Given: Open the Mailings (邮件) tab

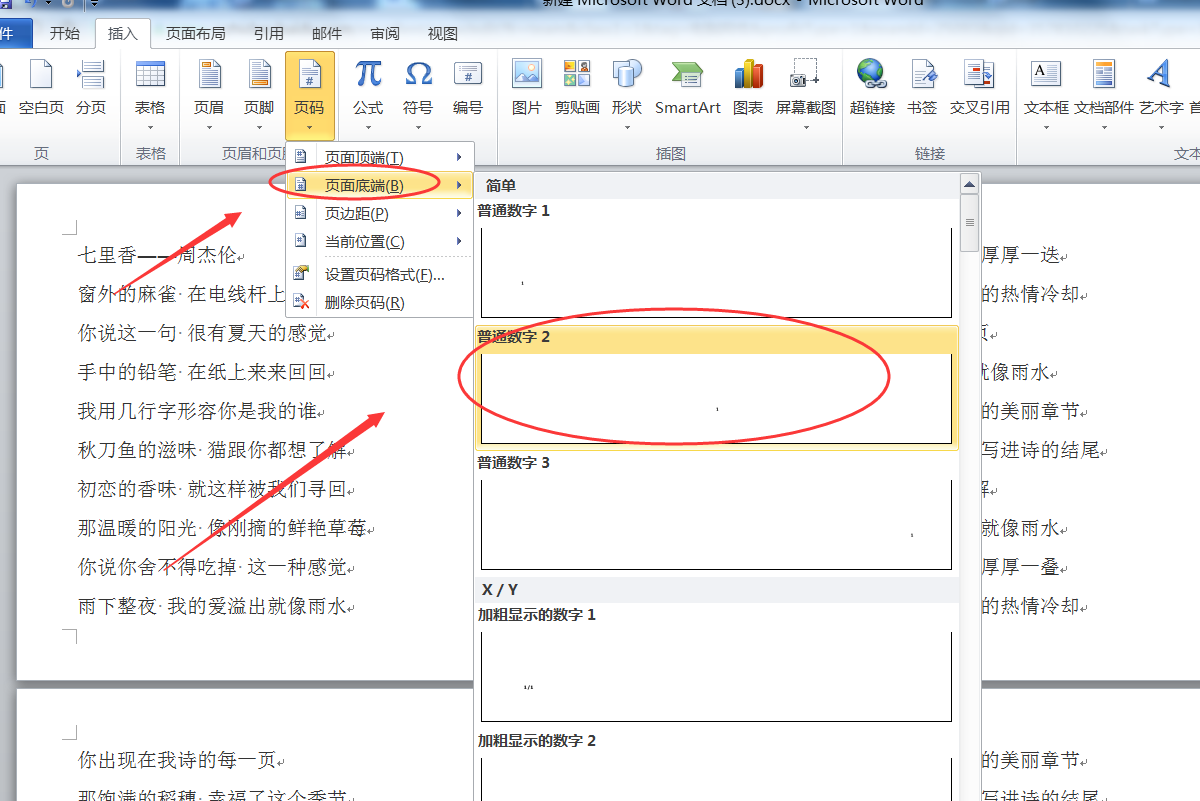Looking at the screenshot, I should click(326, 33).
